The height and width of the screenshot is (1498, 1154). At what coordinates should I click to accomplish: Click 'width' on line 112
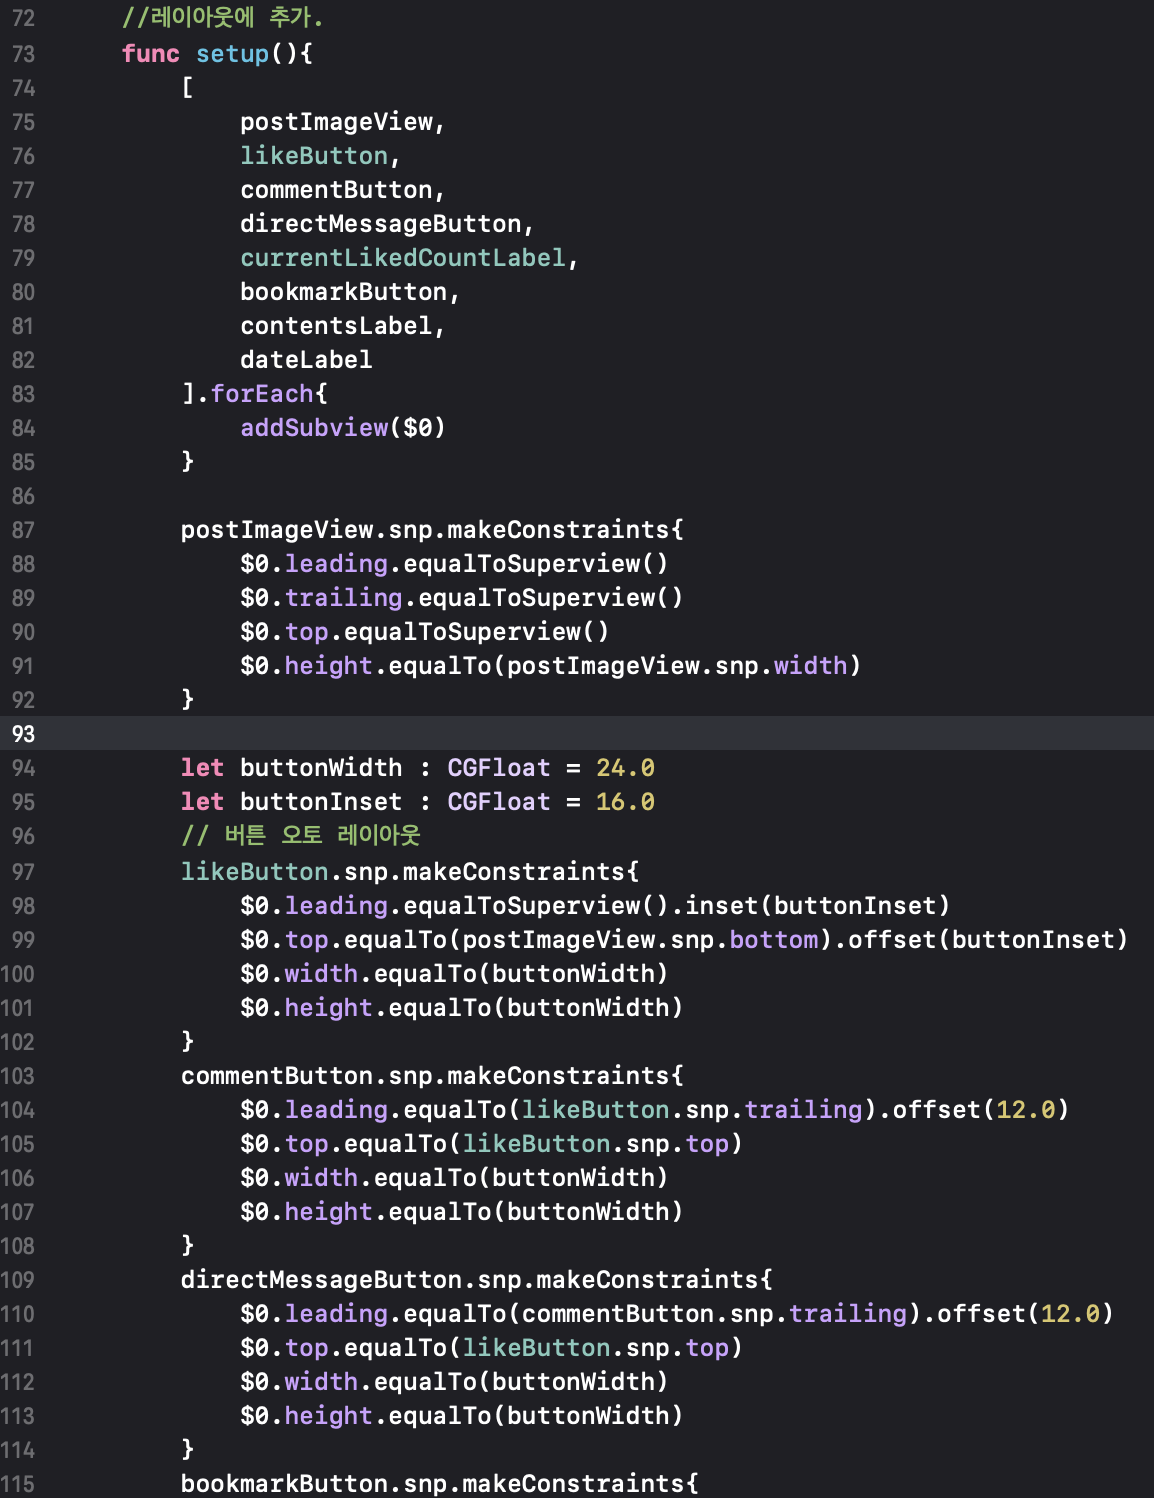[x=321, y=1382]
